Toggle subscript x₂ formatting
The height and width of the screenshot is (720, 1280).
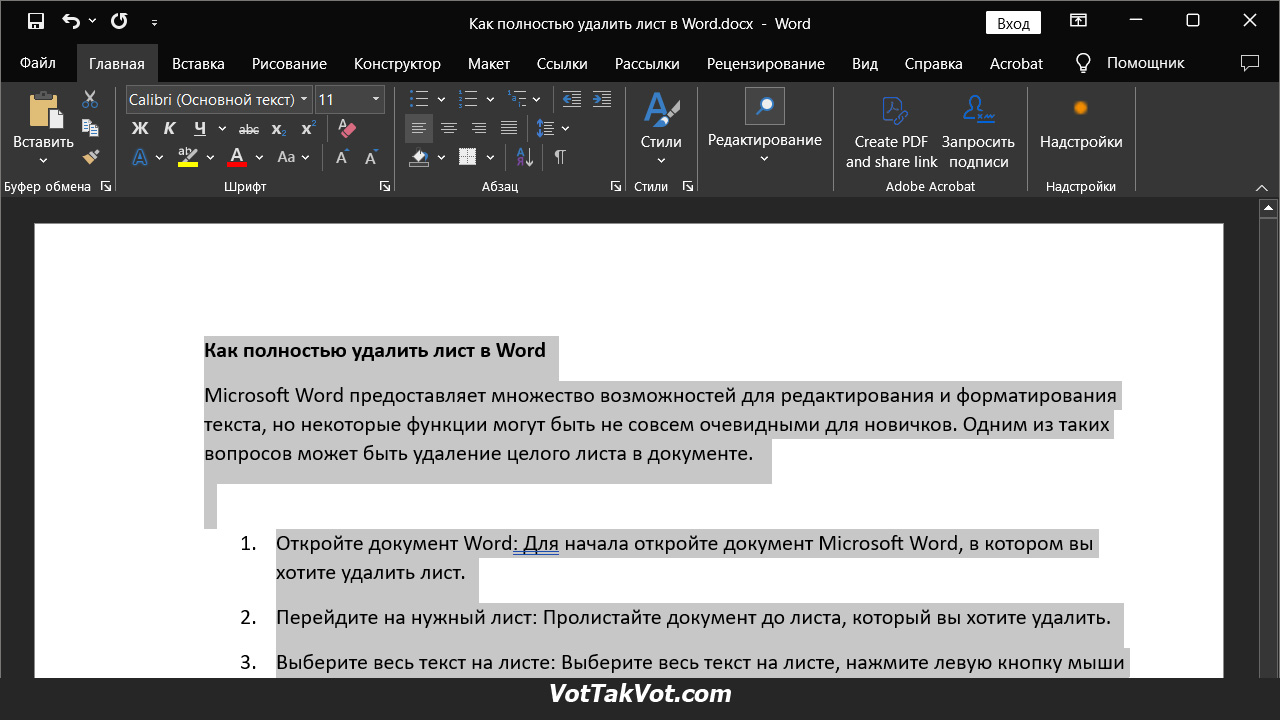coord(279,128)
